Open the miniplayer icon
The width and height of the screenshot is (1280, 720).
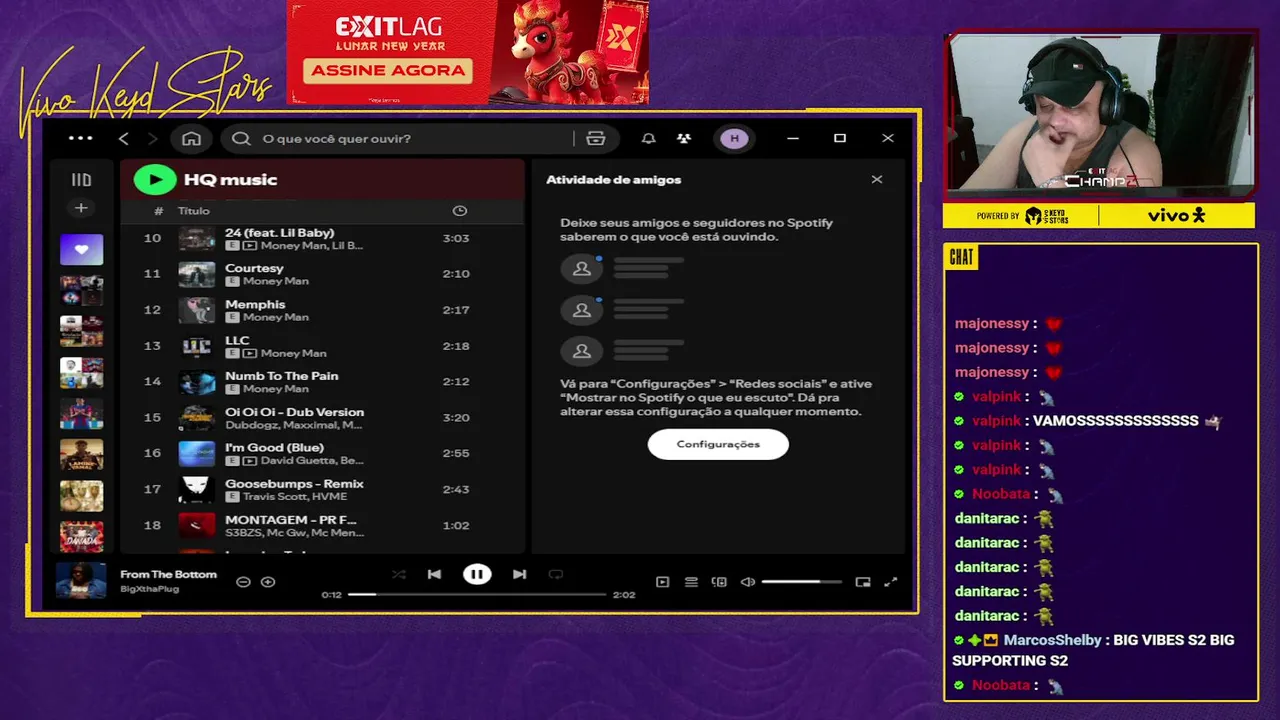863,582
